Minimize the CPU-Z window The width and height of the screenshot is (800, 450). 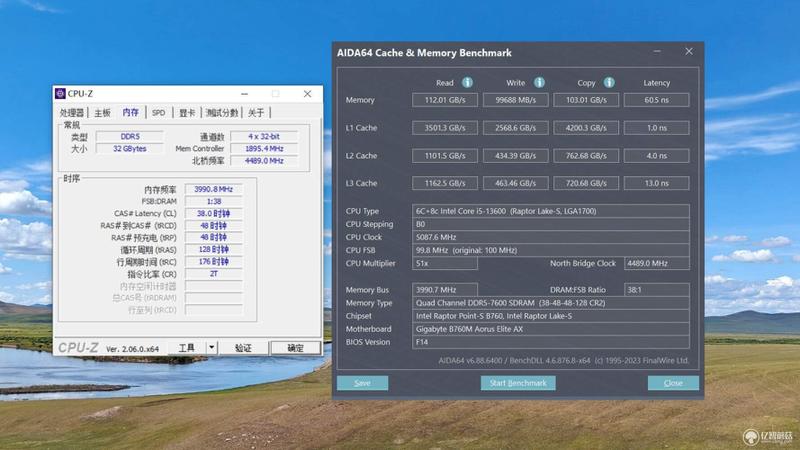click(244, 94)
